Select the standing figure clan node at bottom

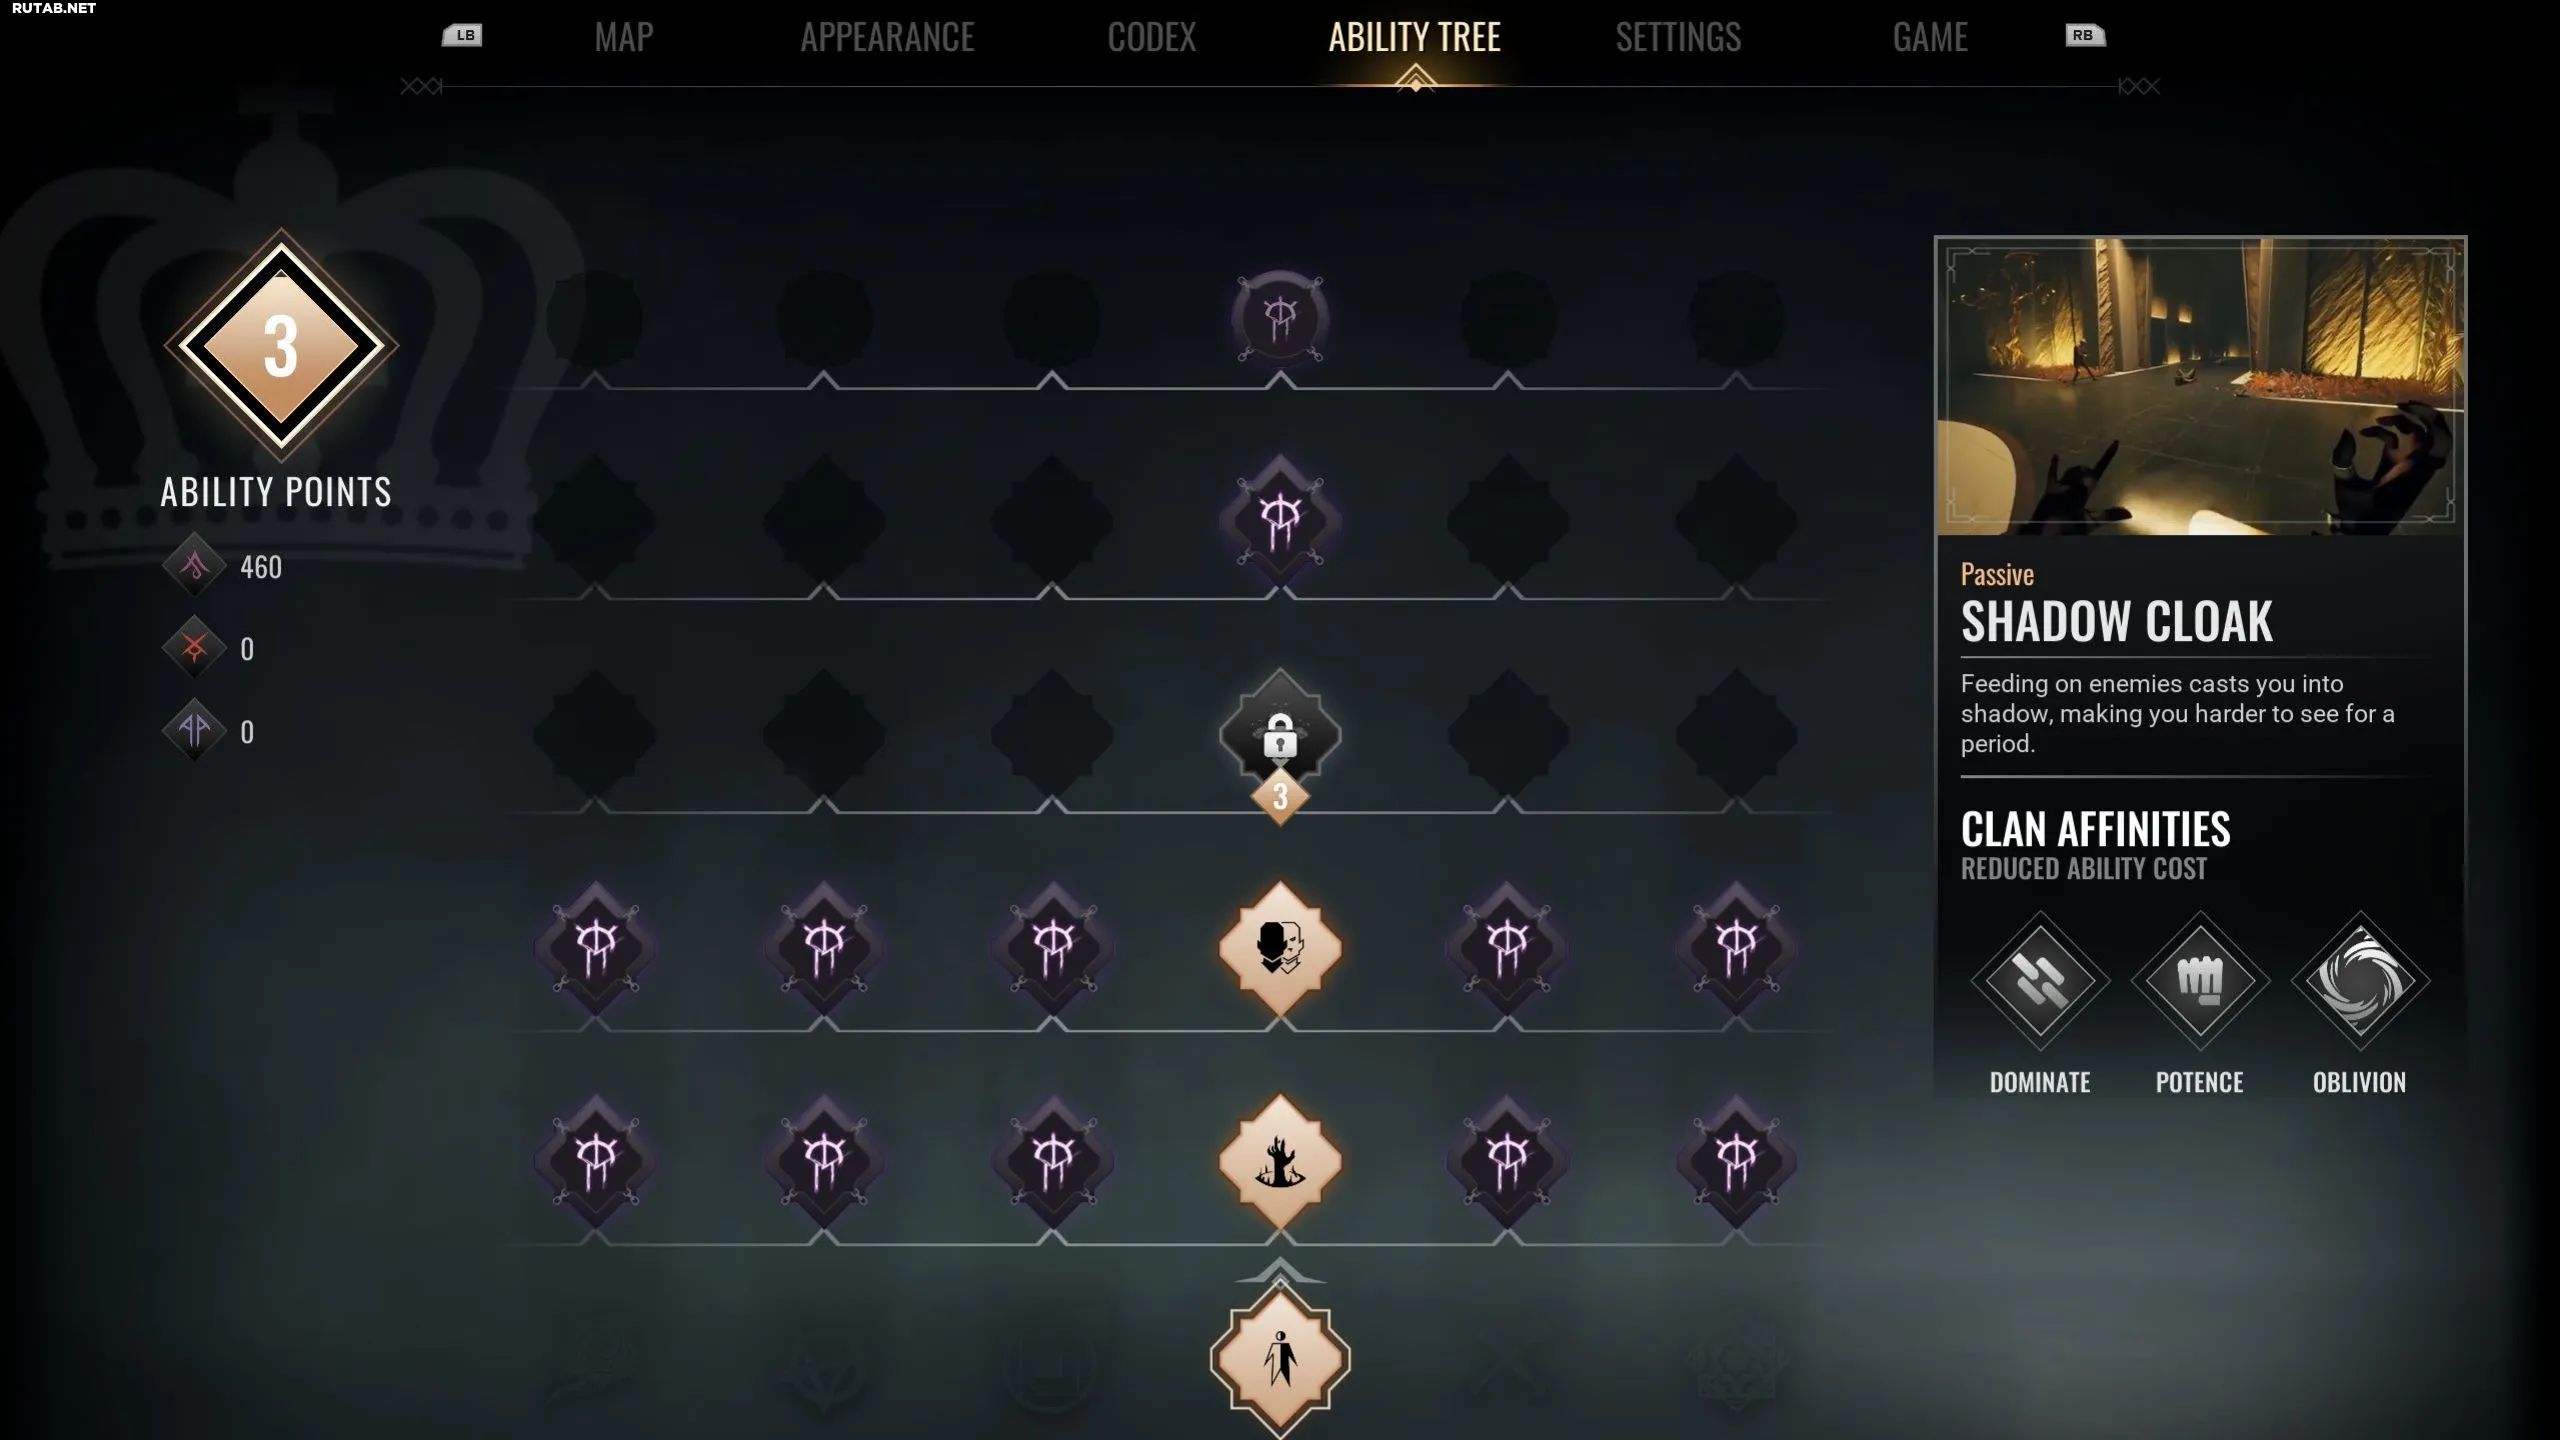point(1280,1360)
